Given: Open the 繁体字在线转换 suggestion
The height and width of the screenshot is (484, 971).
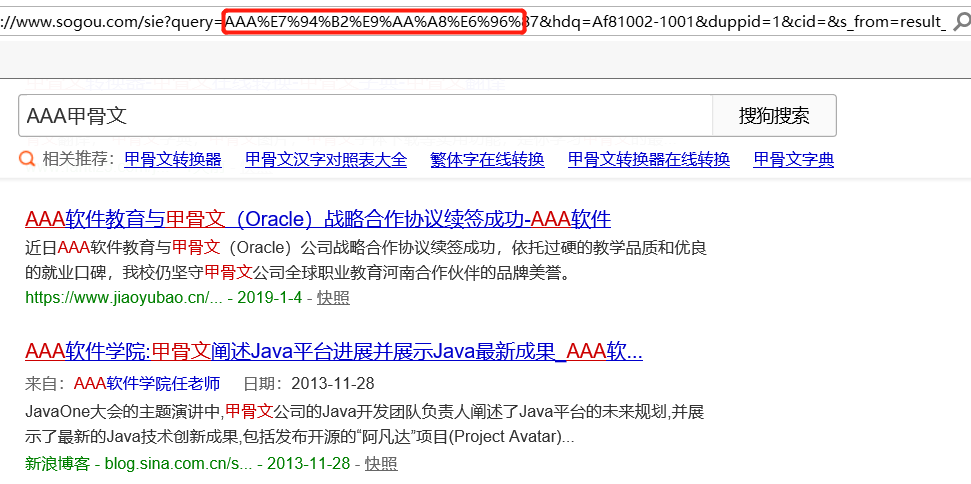Looking at the screenshot, I should click(487, 160).
